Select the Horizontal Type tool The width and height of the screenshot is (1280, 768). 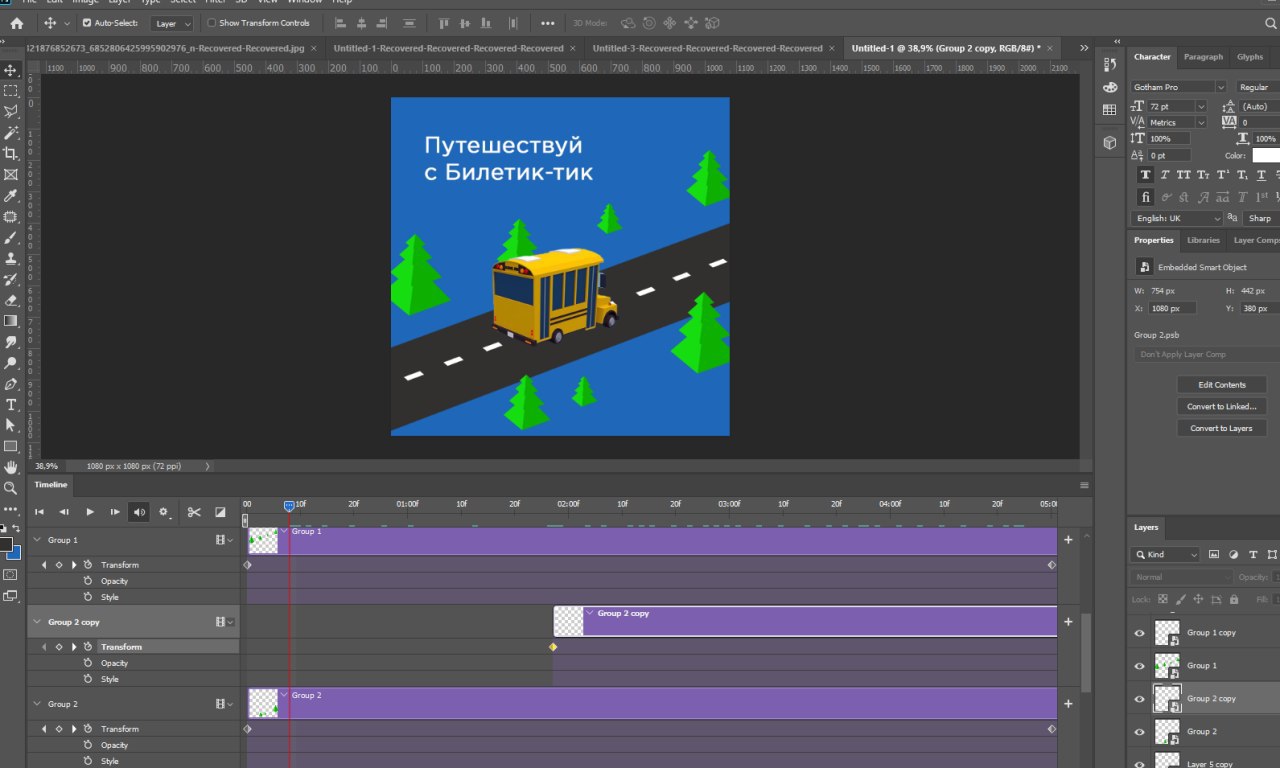[11, 405]
